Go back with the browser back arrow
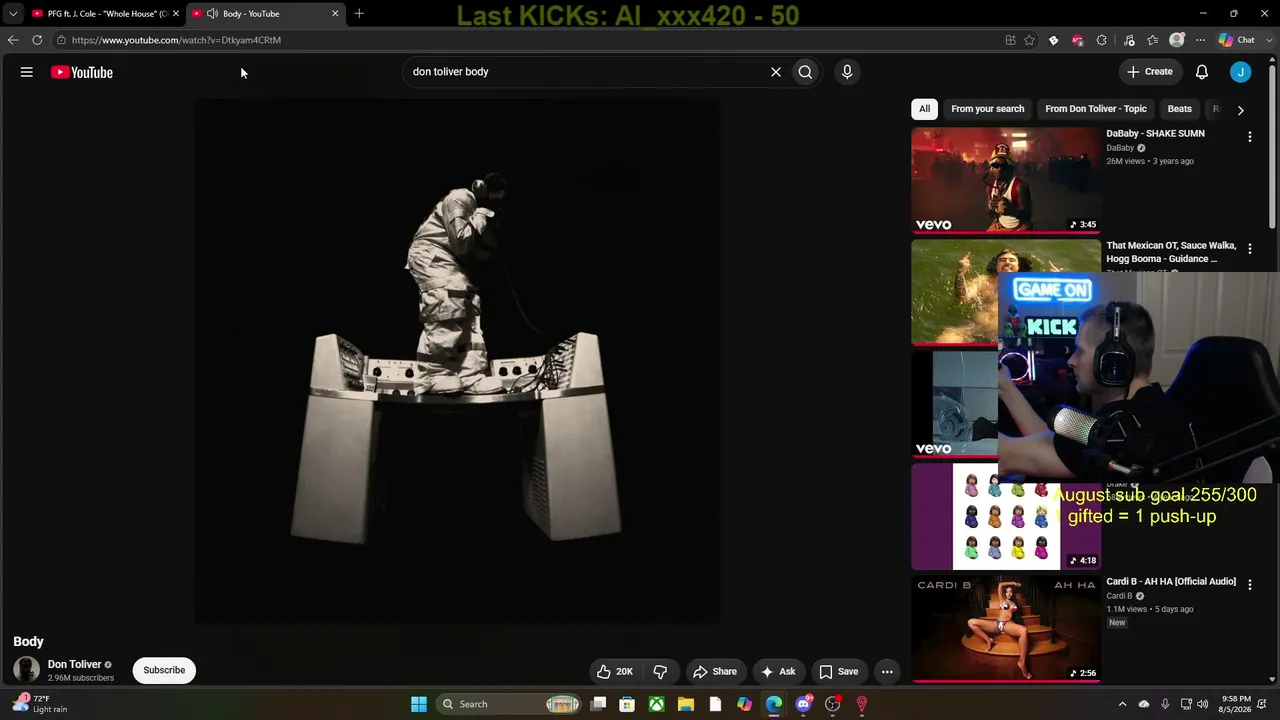The image size is (1280, 720). (x=12, y=40)
